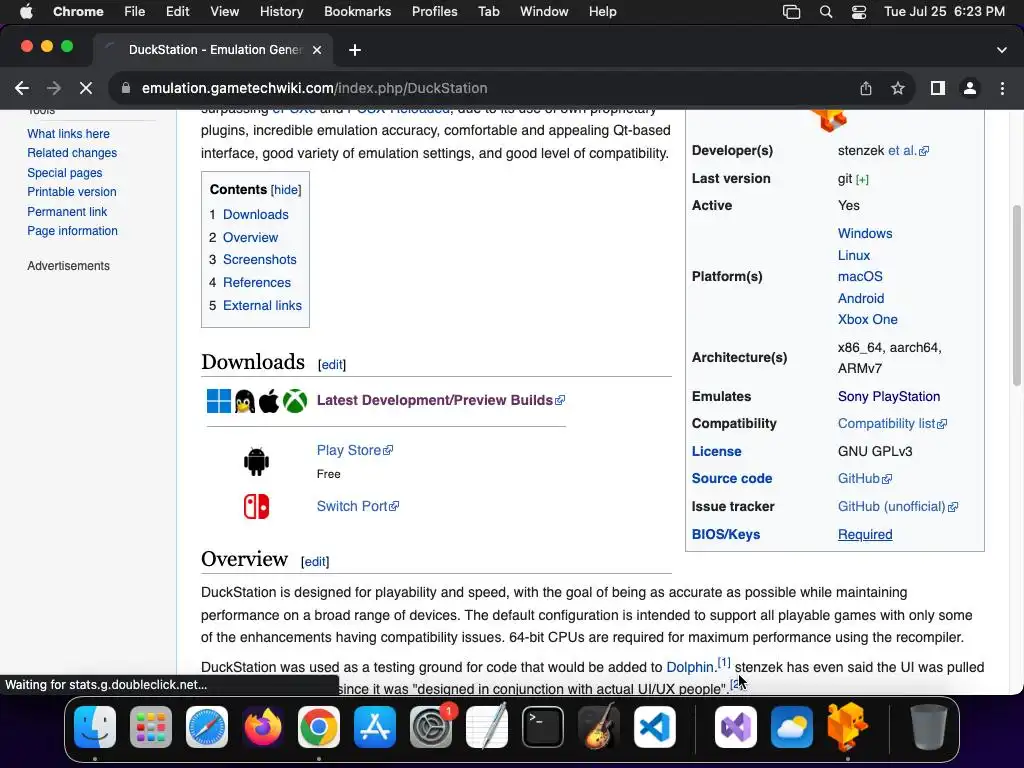This screenshot has width=1024, height=768.
Task: Click the forward navigation arrow
Action: coord(54,88)
